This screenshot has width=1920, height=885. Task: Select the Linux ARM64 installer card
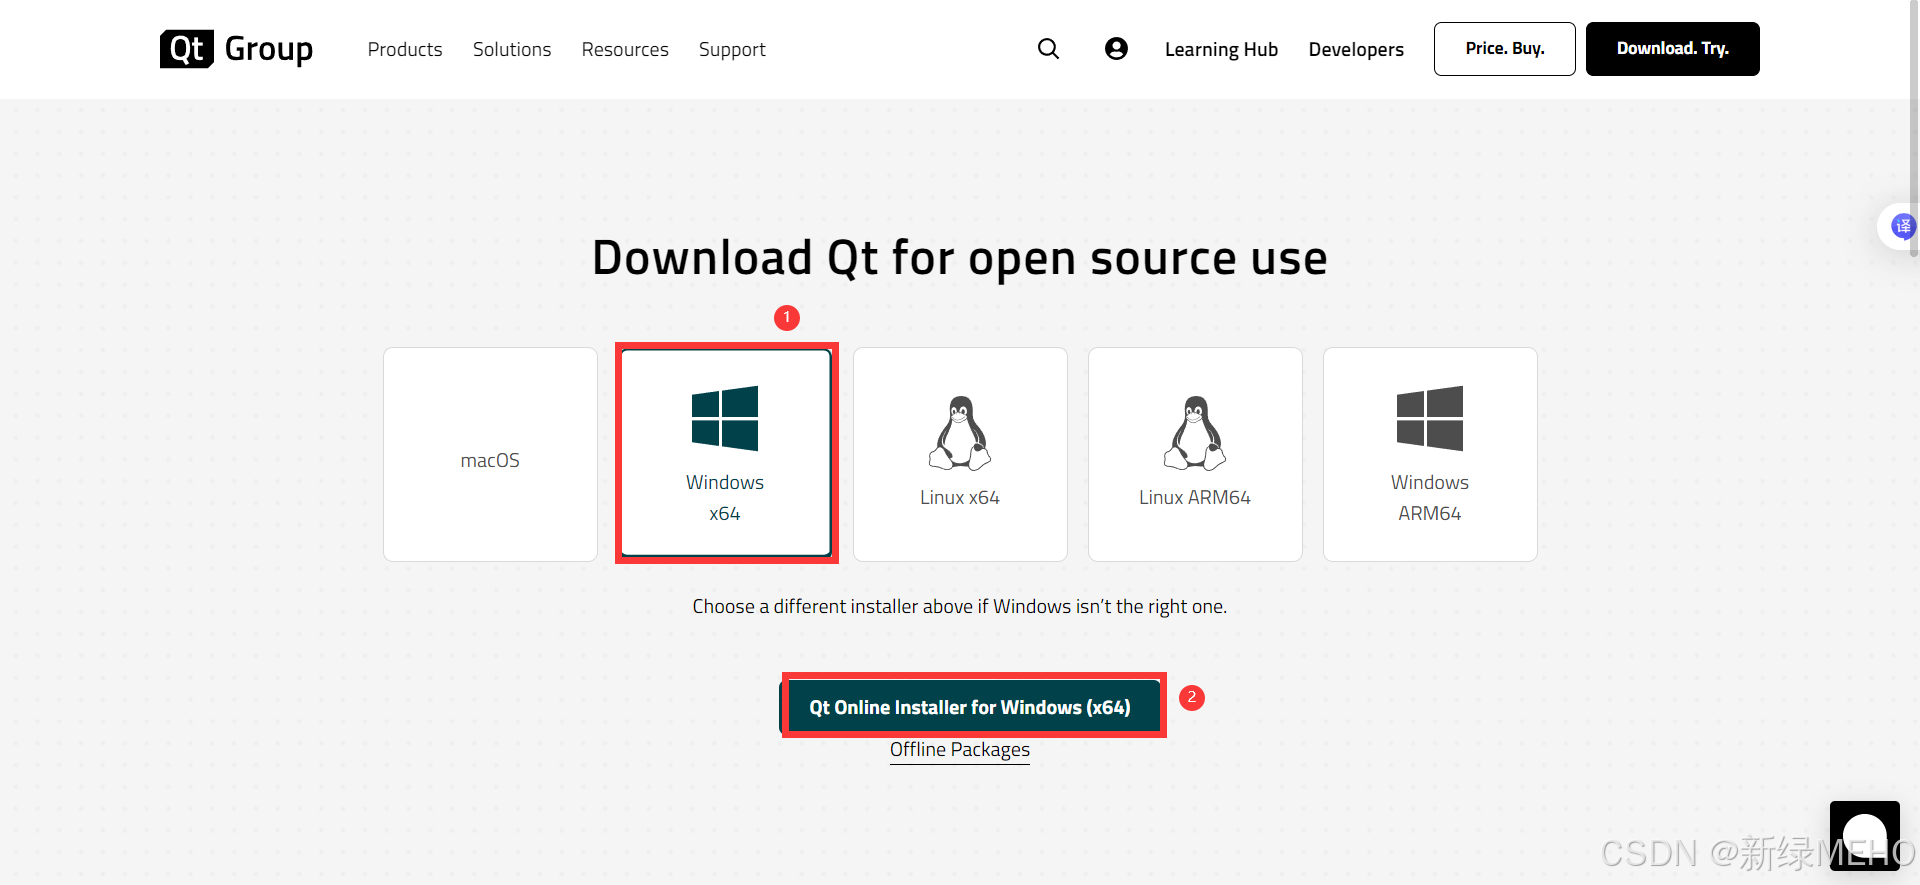pyautogui.click(x=1195, y=454)
